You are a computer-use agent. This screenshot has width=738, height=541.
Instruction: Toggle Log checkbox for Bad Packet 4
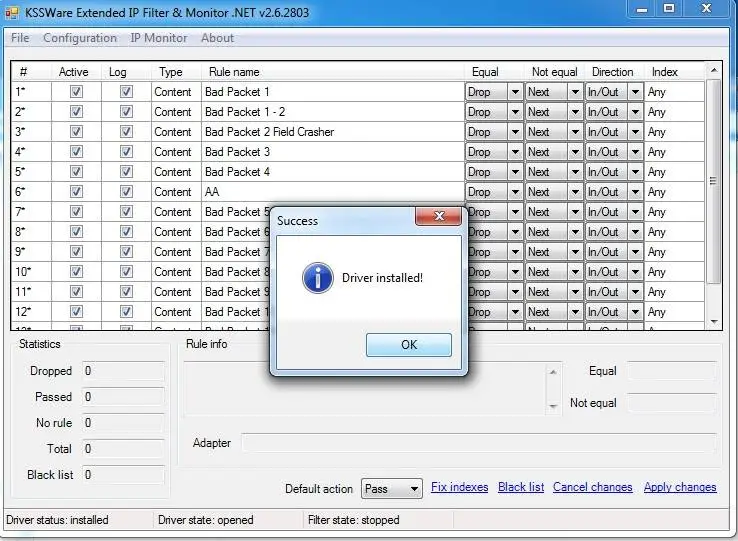126,171
